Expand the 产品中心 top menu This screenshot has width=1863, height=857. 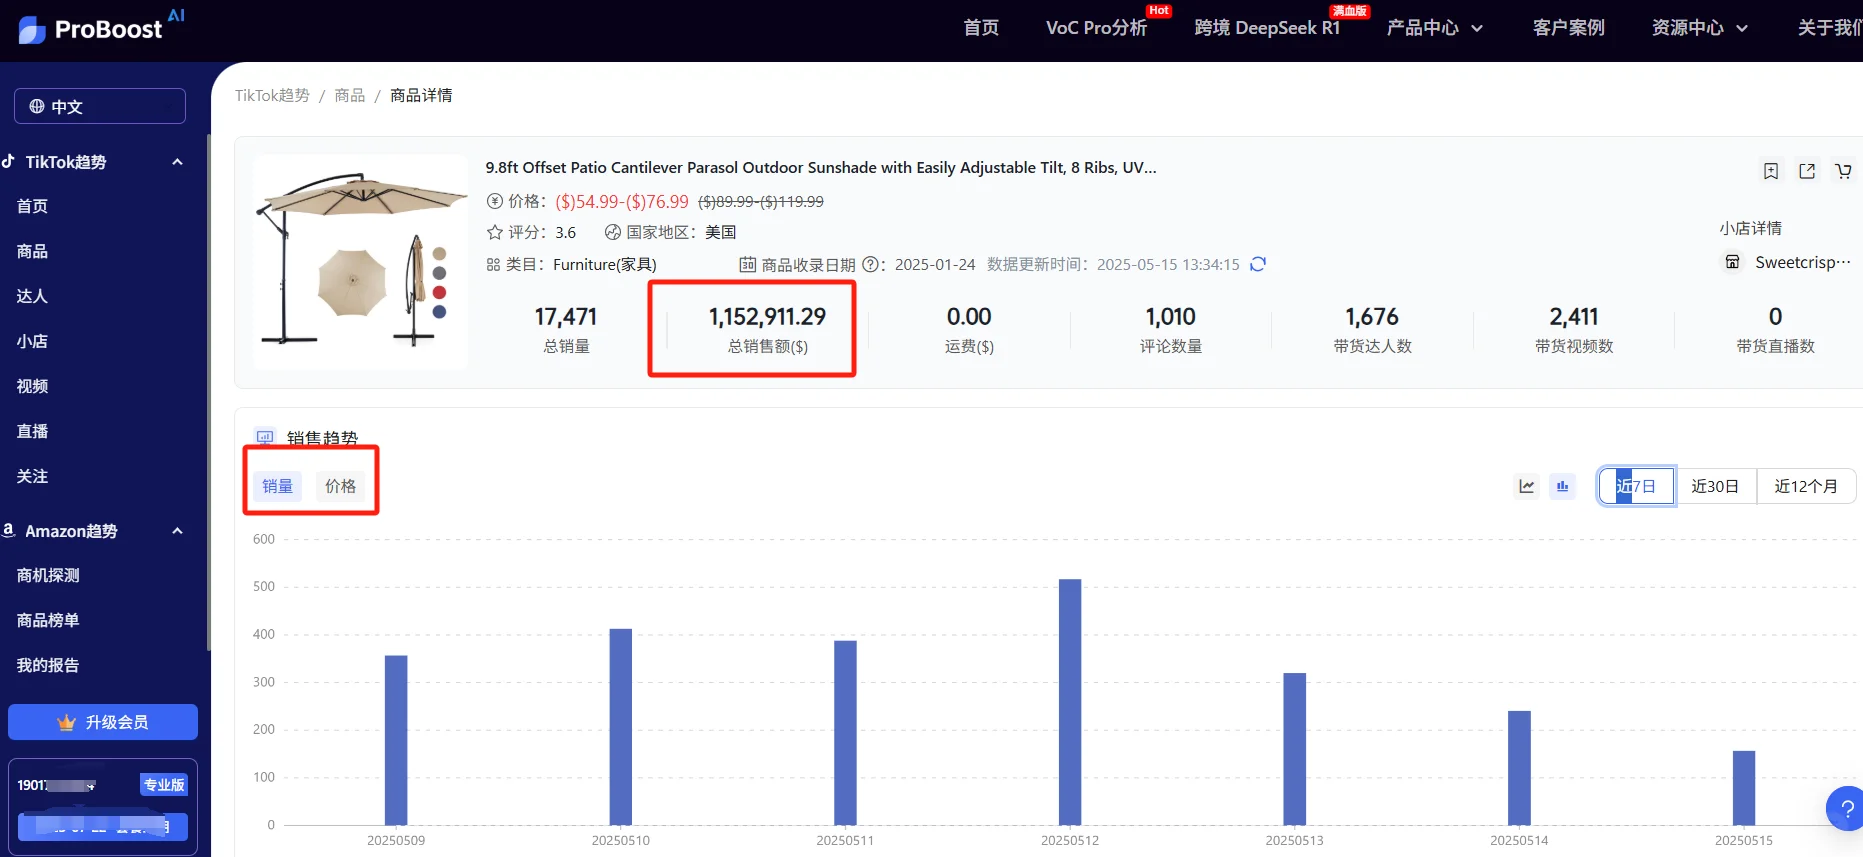click(1434, 28)
